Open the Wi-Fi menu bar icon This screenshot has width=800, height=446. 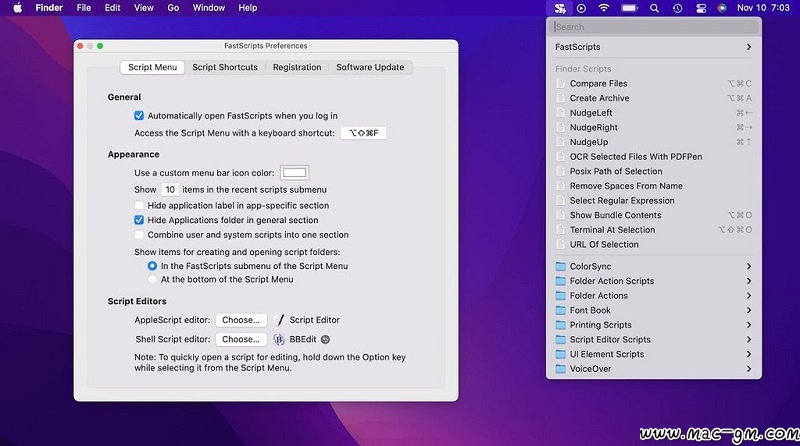[x=604, y=8]
